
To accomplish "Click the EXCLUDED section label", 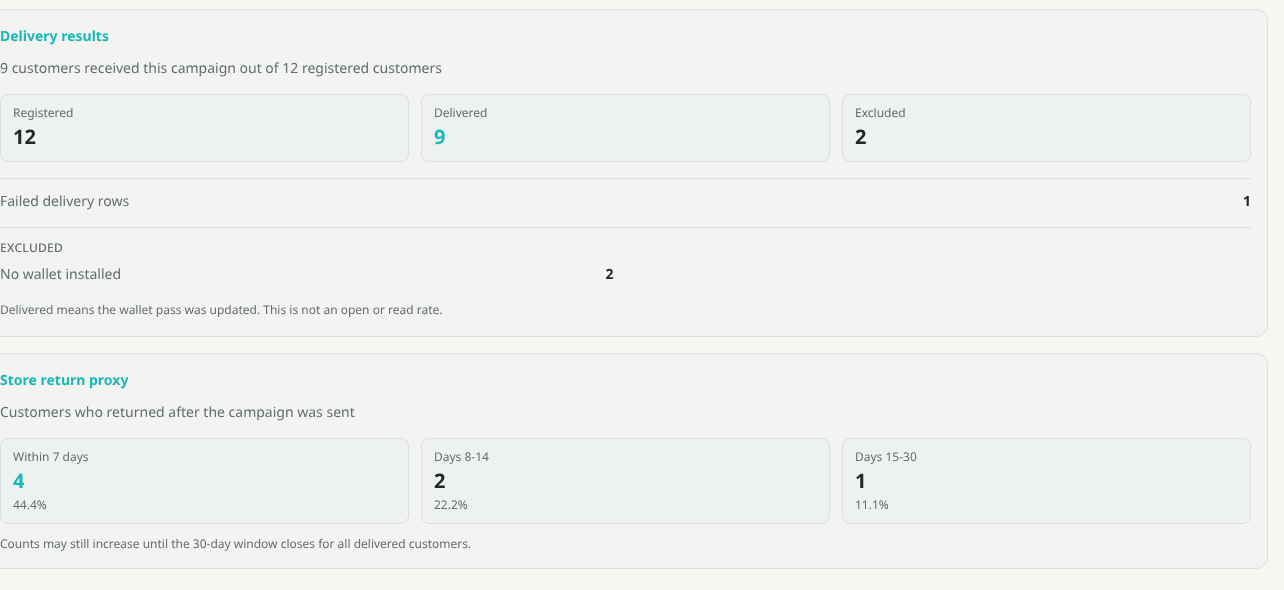I will pos(31,247).
